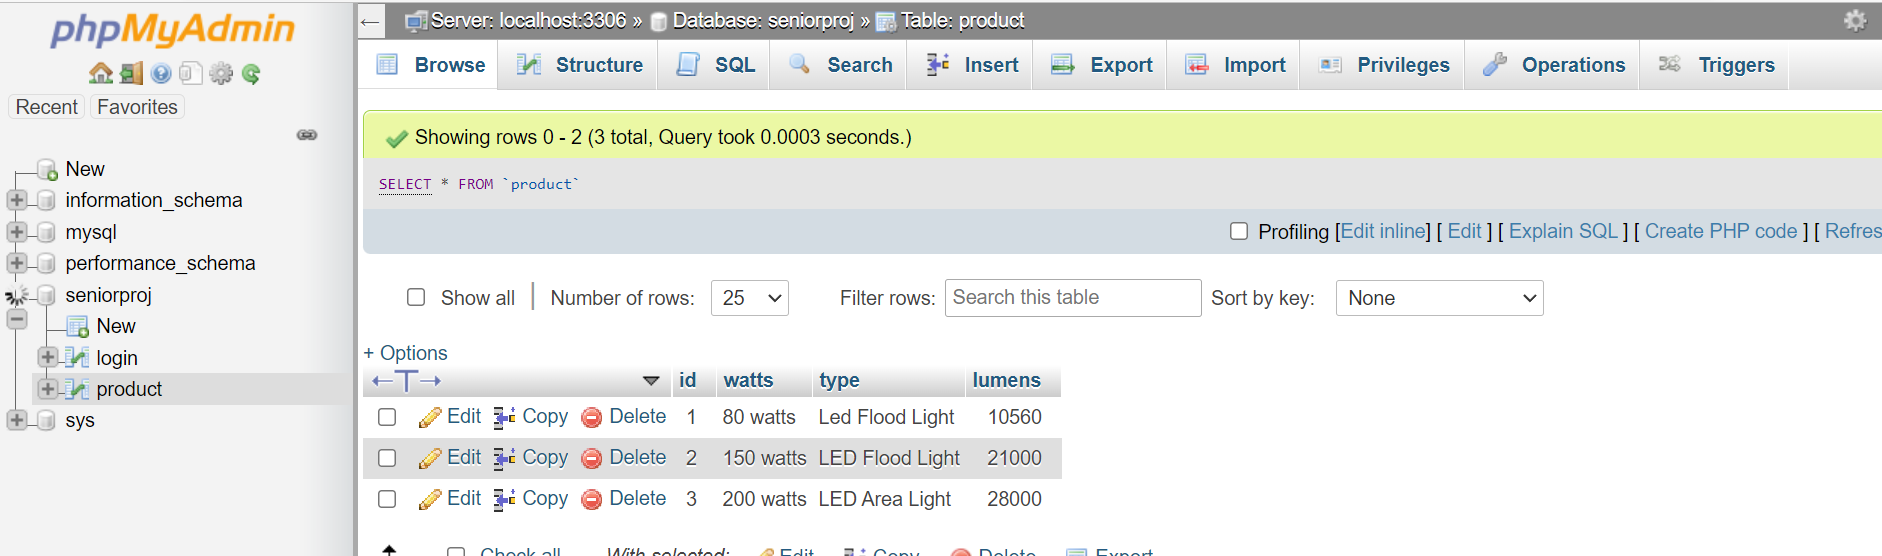Click the Recent button in sidebar
Image resolution: width=1882 pixels, height=556 pixels.
(x=47, y=107)
